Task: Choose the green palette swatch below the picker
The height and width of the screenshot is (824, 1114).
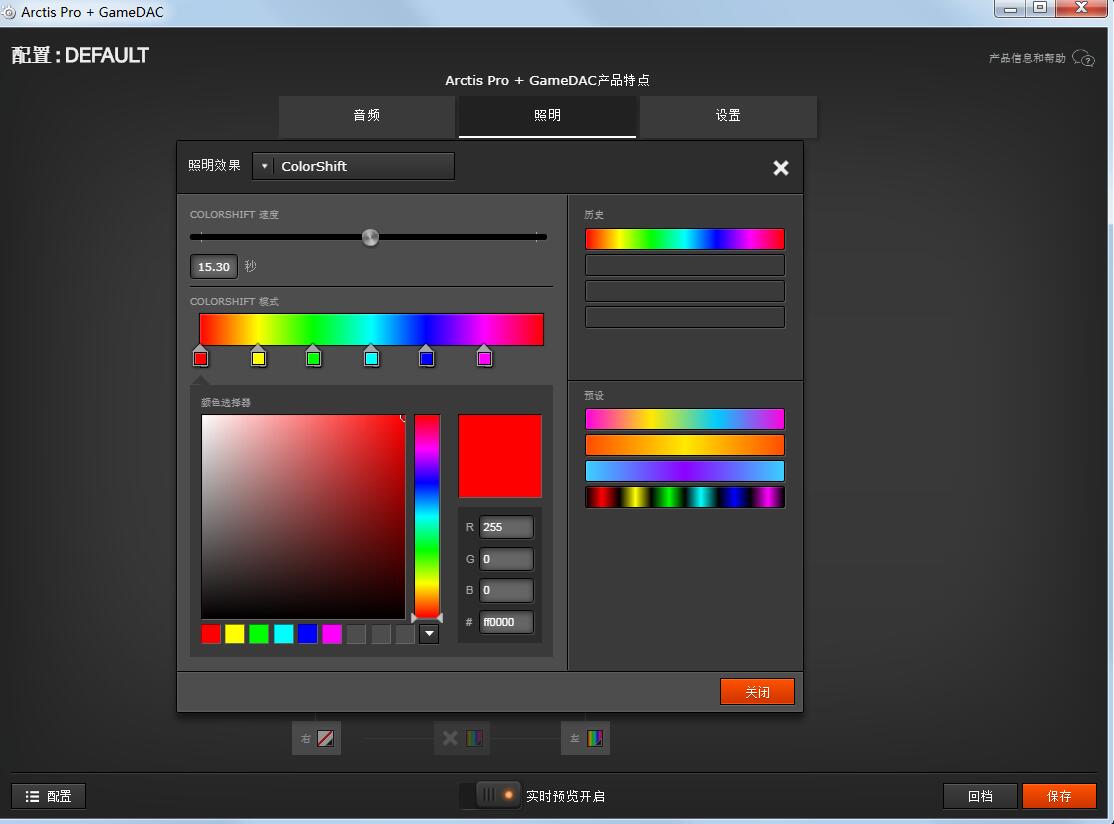Action: coord(259,634)
